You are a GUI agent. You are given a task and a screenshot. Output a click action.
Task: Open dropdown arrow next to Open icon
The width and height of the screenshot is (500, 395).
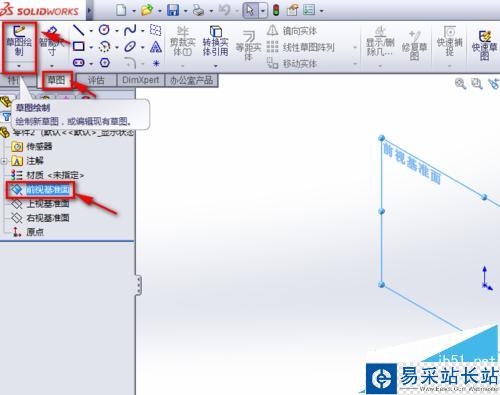click(x=160, y=11)
